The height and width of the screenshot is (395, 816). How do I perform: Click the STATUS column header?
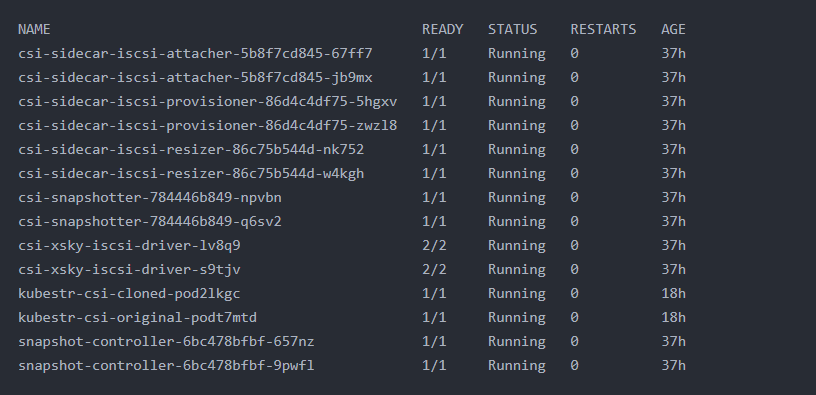pyautogui.click(x=512, y=30)
